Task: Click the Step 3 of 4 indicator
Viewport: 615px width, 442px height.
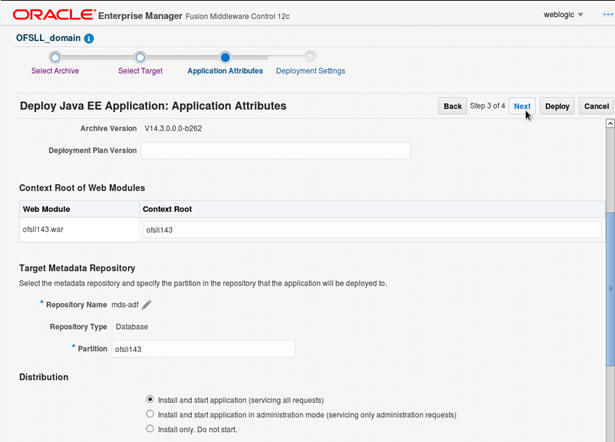Action: [488, 106]
